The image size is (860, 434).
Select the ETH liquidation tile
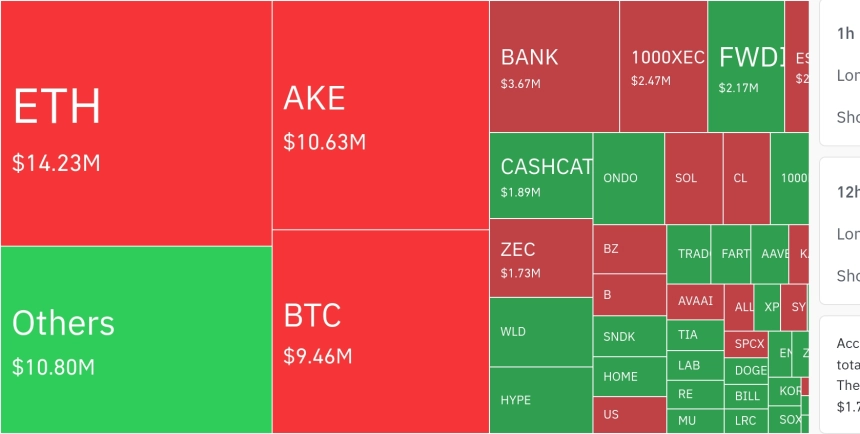pyautogui.click(x=136, y=123)
